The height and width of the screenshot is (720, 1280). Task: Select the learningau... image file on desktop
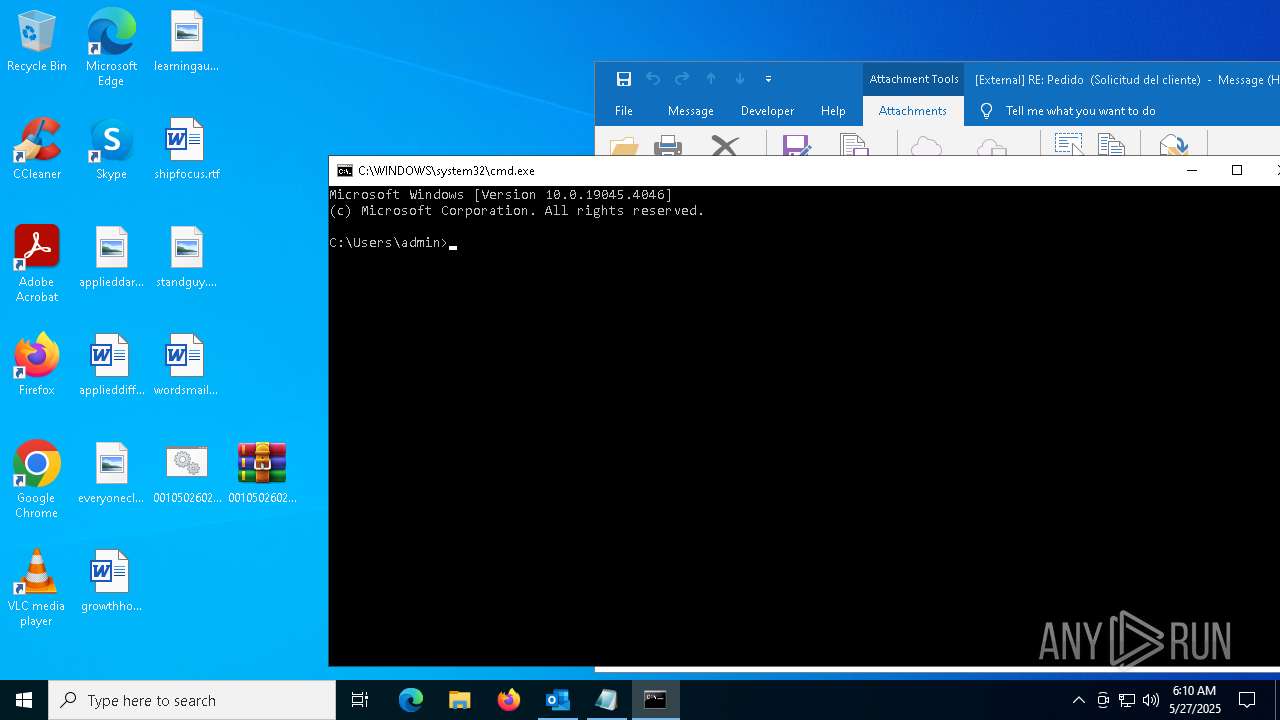tap(186, 42)
